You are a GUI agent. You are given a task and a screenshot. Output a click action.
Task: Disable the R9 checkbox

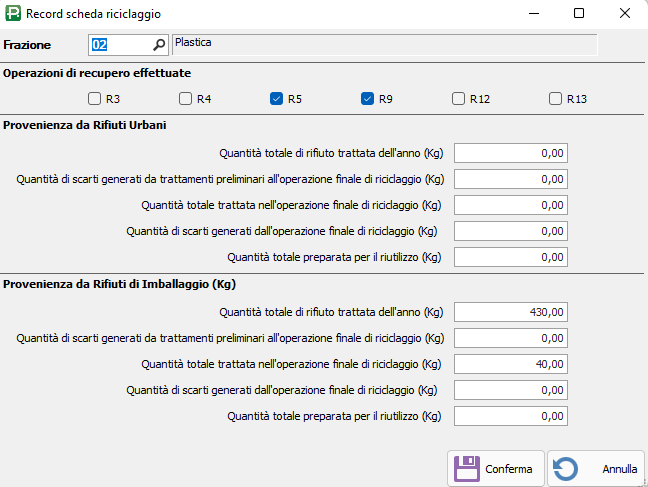click(x=367, y=99)
